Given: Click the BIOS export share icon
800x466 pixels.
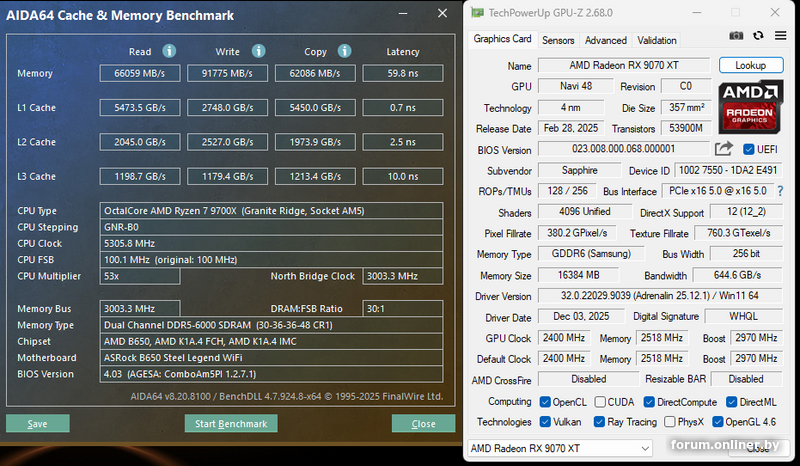Looking at the screenshot, I should pyautogui.click(x=724, y=149).
